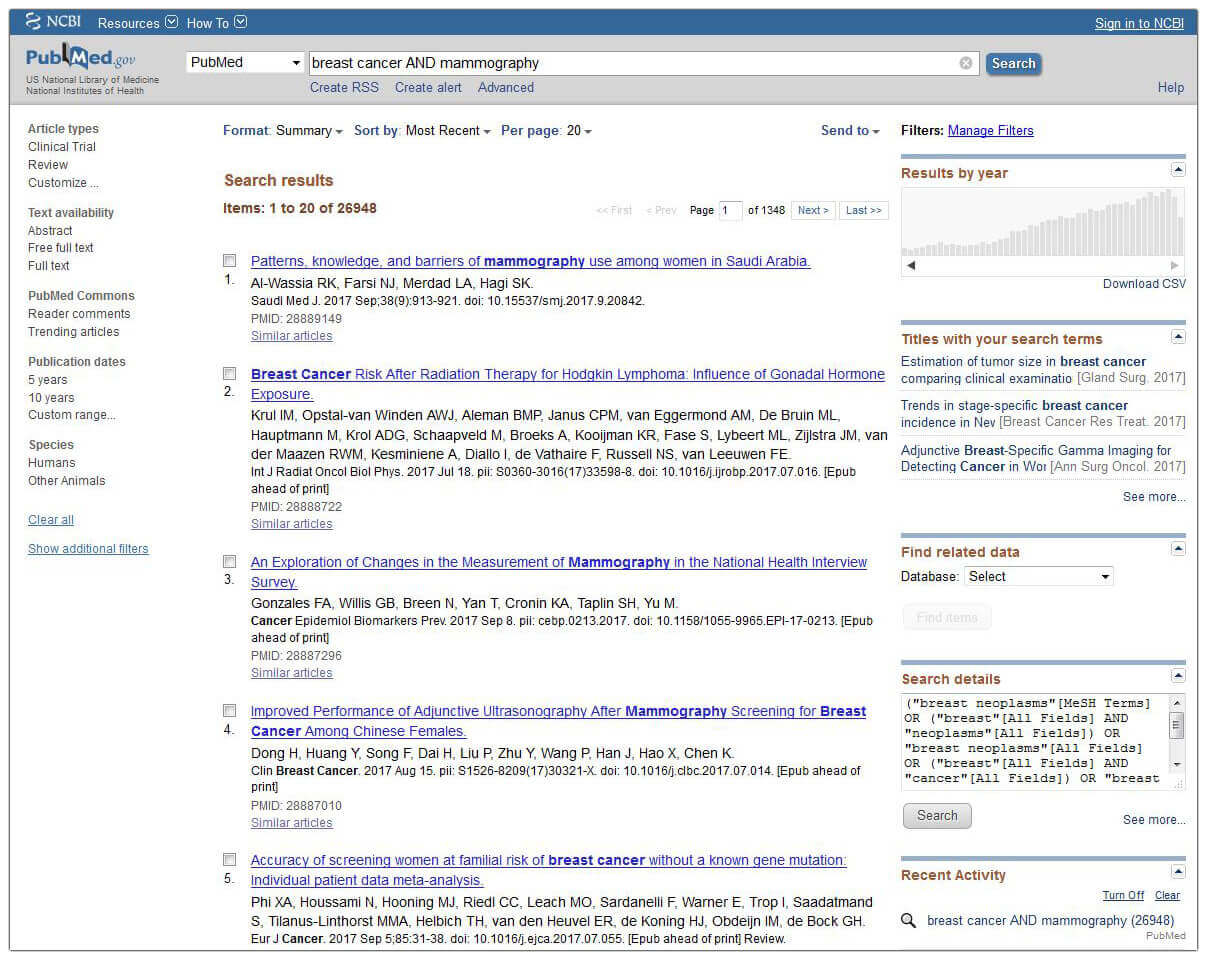Select Custom range publication dates
The image size is (1205, 958).
click(71, 415)
